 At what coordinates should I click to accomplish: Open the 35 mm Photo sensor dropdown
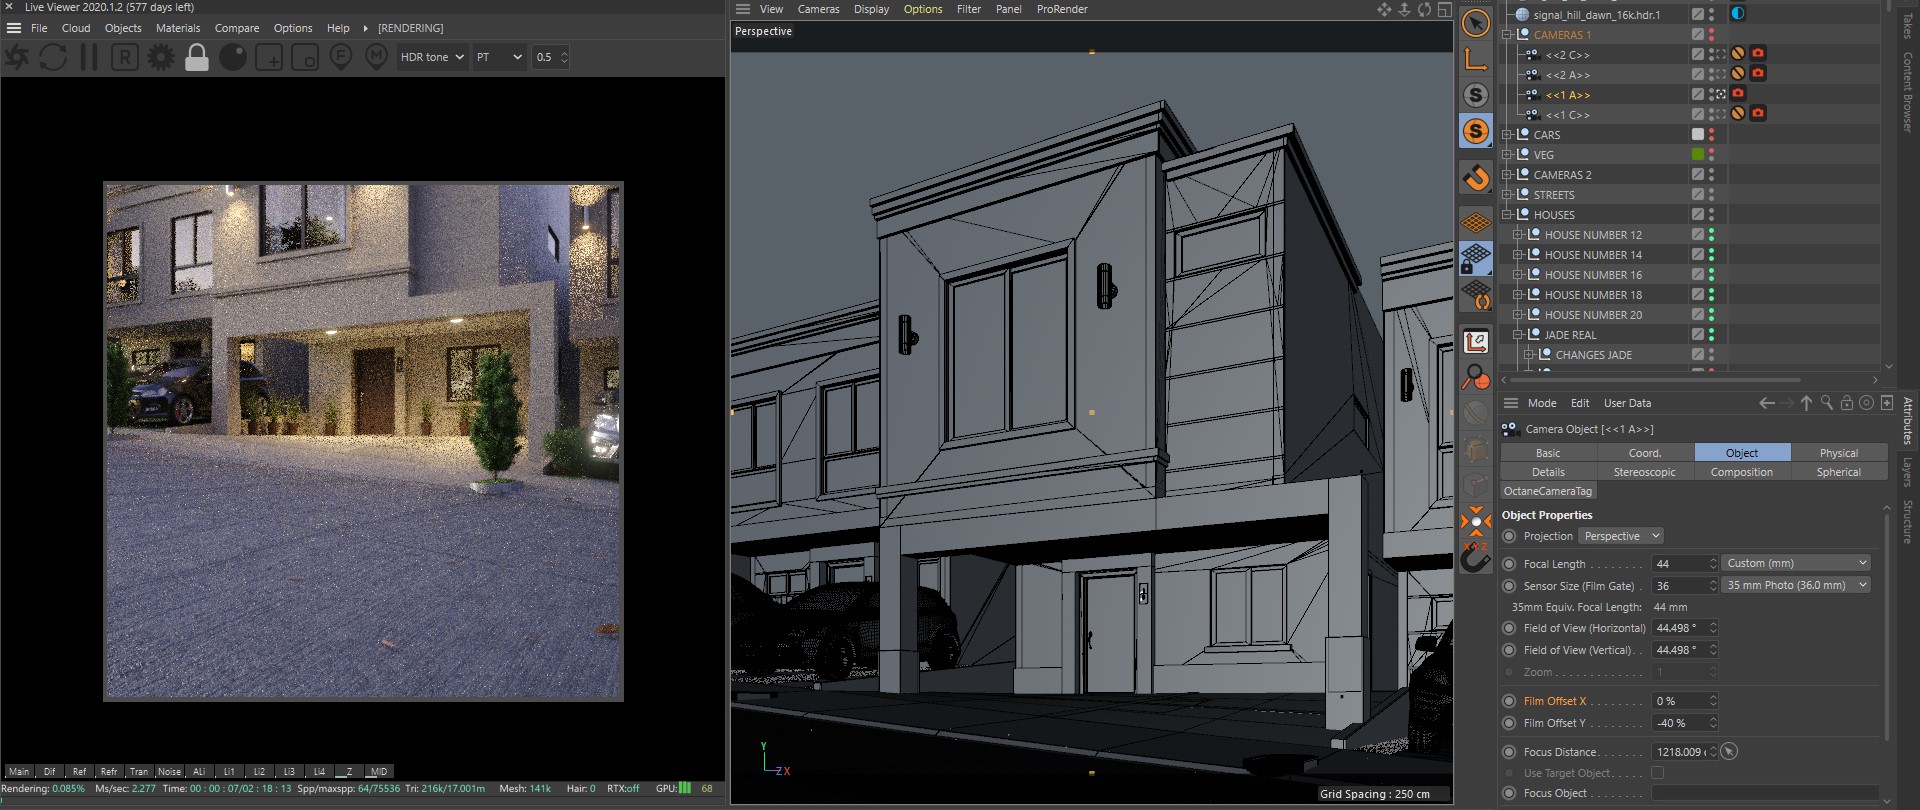tap(1796, 585)
